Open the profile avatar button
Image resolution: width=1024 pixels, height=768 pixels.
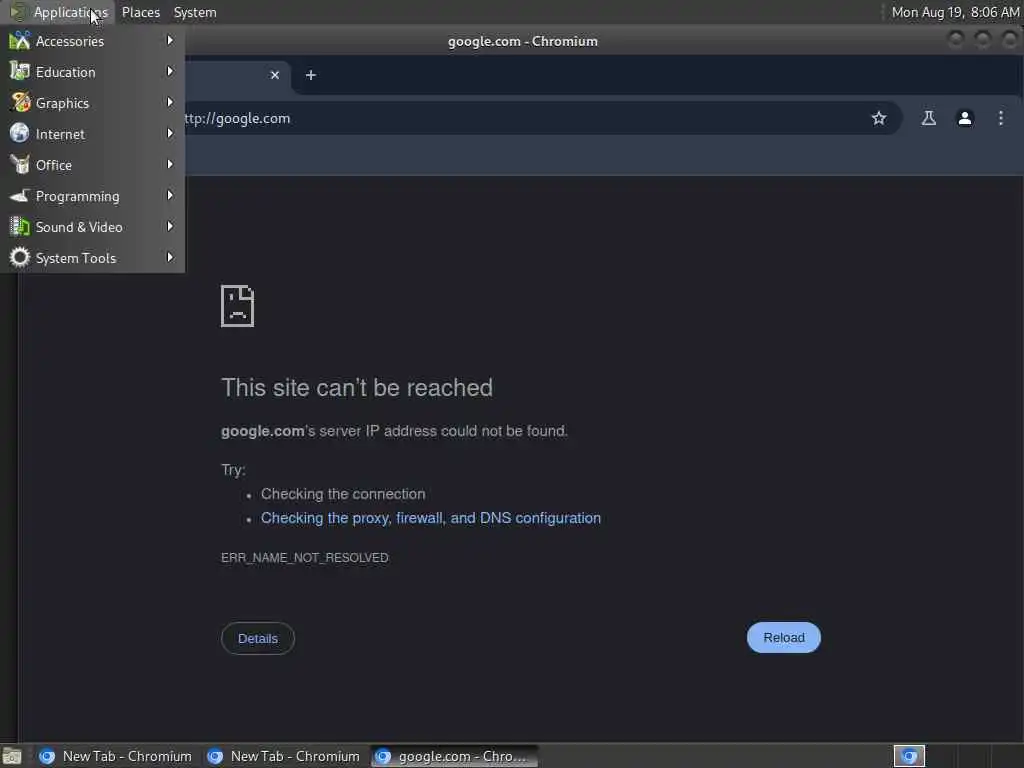coord(965,118)
